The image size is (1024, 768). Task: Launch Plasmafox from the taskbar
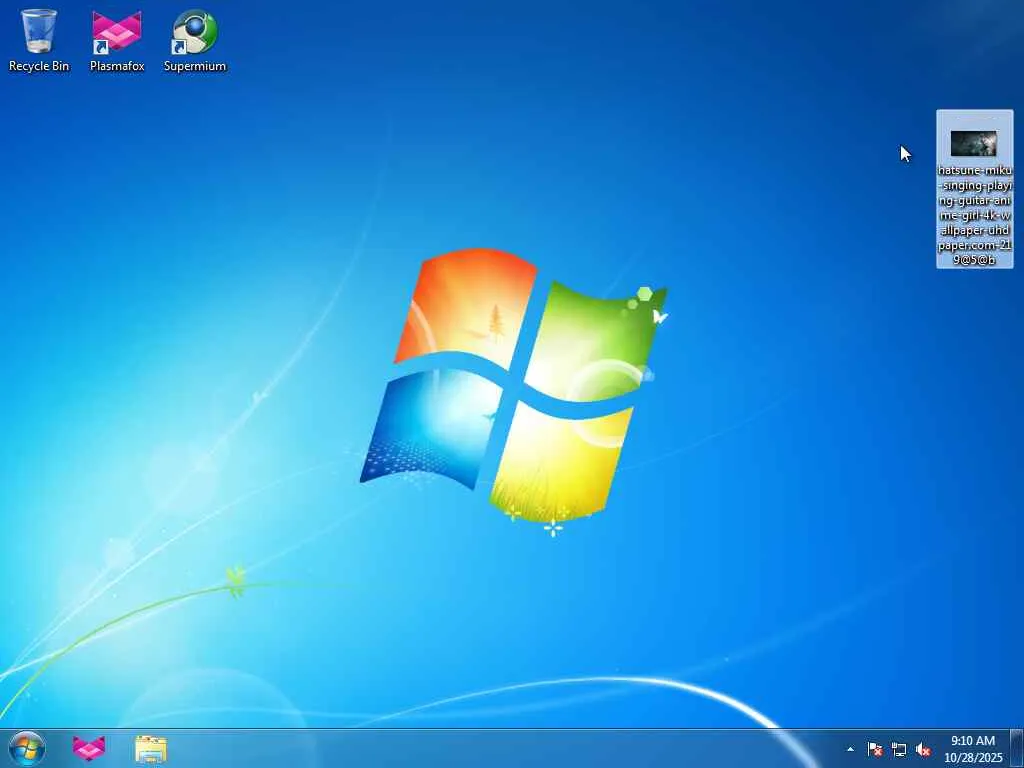coord(89,749)
